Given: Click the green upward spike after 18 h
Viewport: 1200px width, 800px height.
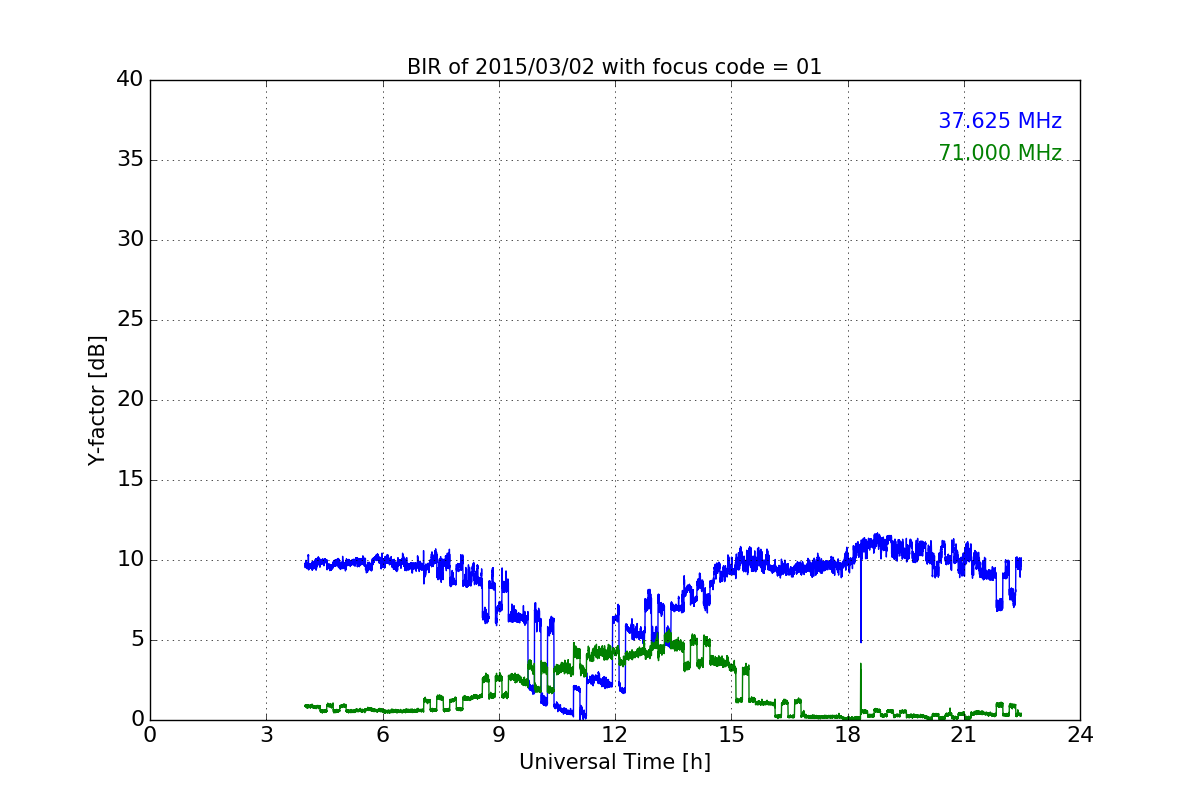Looking at the screenshot, I should (x=860, y=690).
